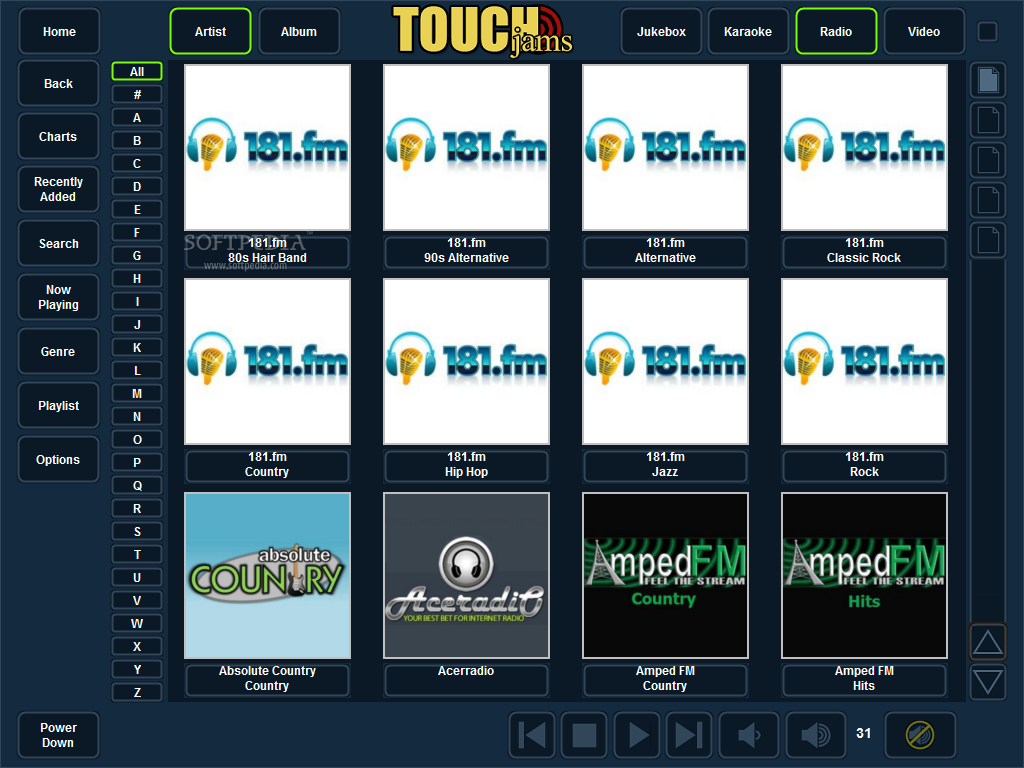Go to fifth page icon on the right side
1024x768 pixels.
(987, 240)
